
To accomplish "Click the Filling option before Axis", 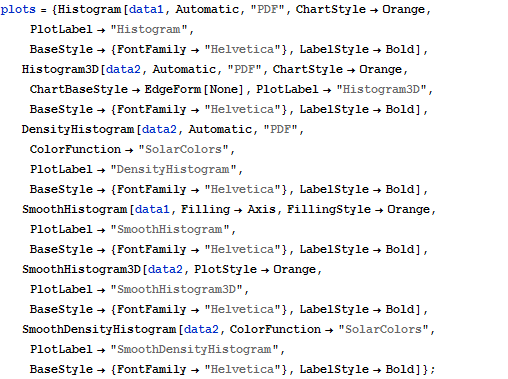I will click(x=206, y=209).
